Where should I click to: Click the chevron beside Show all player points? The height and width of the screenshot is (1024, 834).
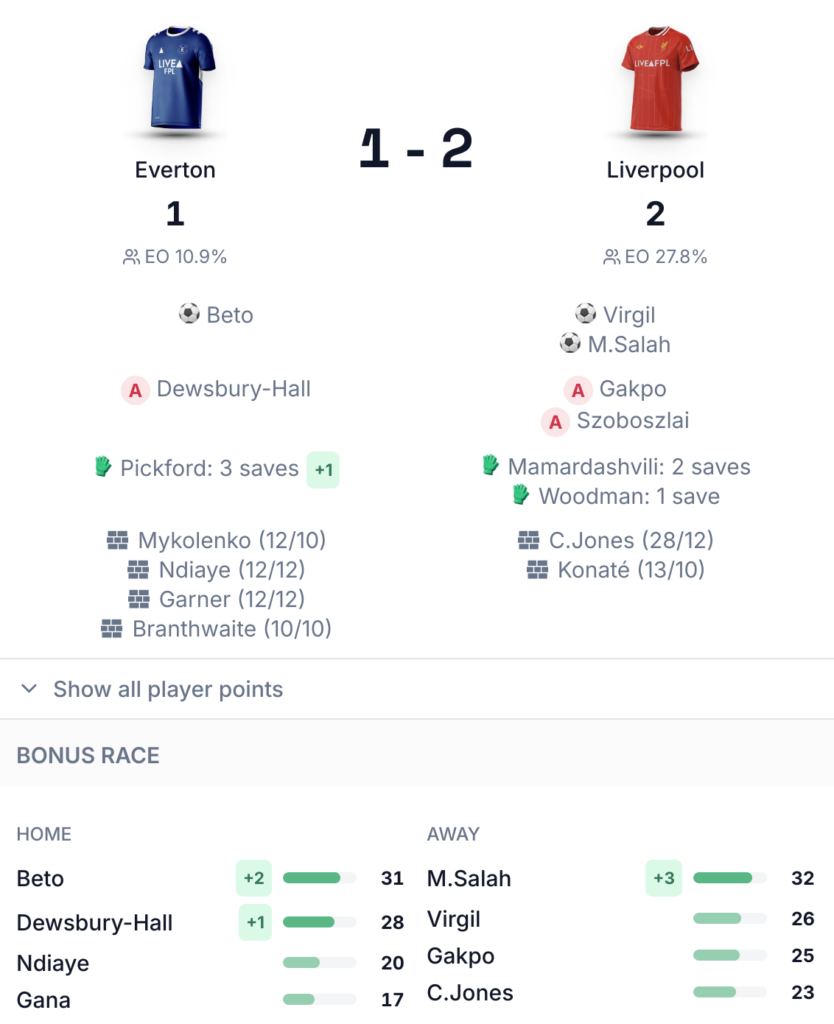[29, 689]
